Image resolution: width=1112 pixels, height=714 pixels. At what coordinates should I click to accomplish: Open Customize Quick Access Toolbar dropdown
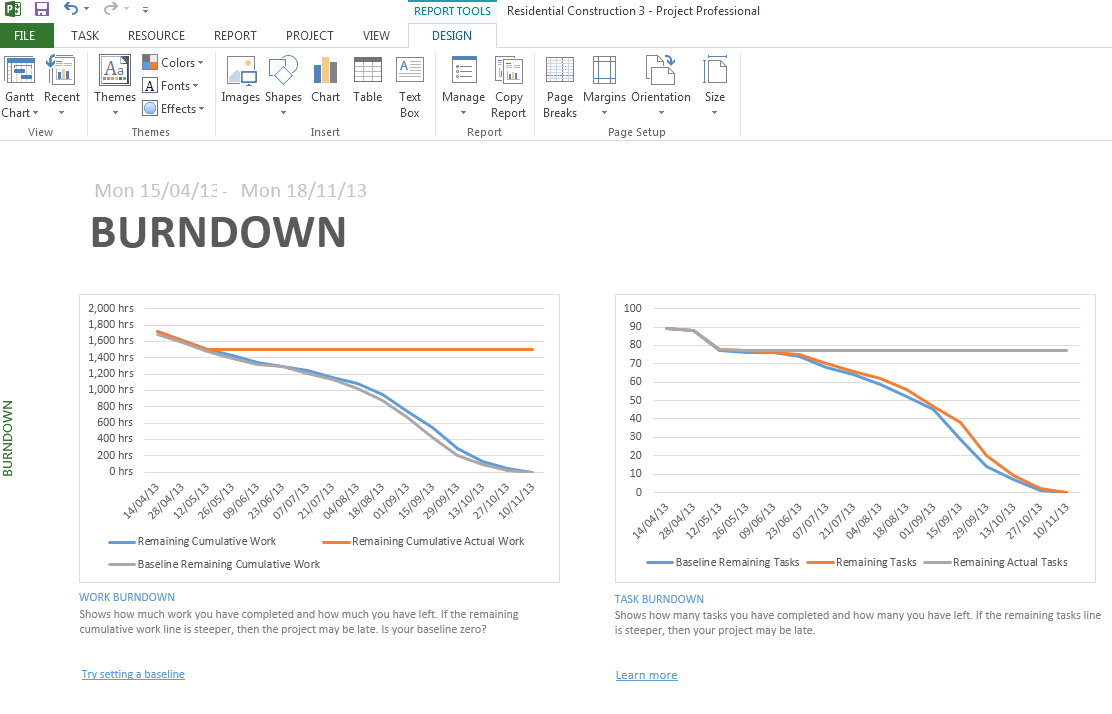145,10
